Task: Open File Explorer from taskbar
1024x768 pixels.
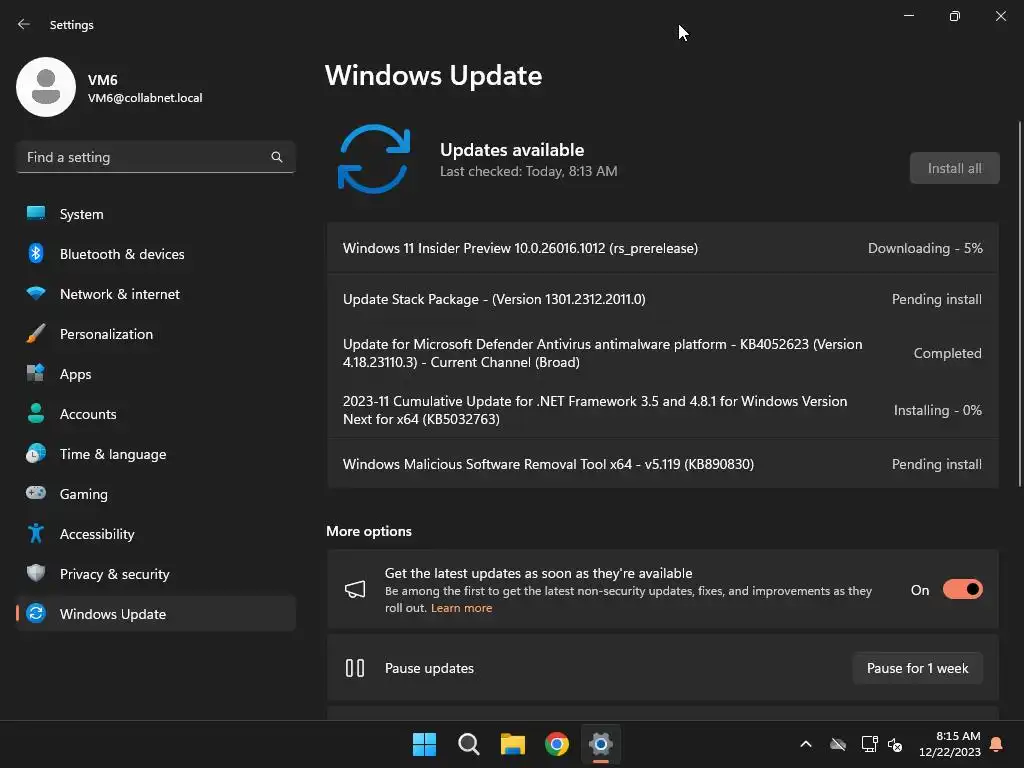Action: [x=513, y=744]
